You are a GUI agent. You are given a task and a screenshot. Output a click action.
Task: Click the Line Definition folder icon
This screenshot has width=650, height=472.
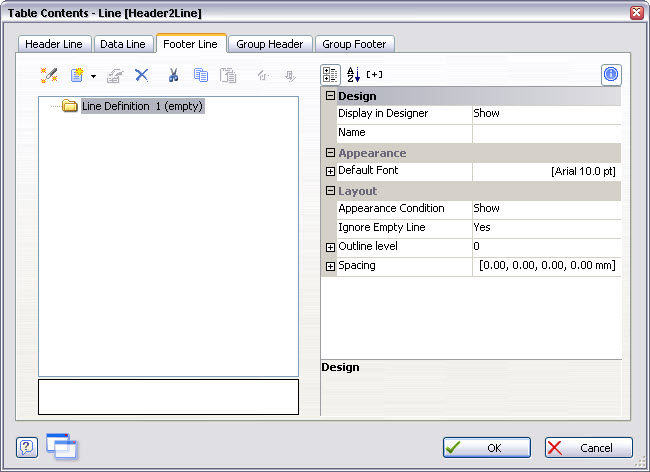[70, 106]
